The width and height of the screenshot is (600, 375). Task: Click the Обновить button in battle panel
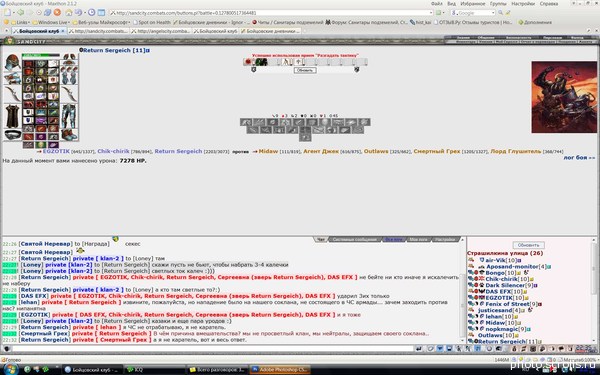pyautogui.click(x=305, y=70)
